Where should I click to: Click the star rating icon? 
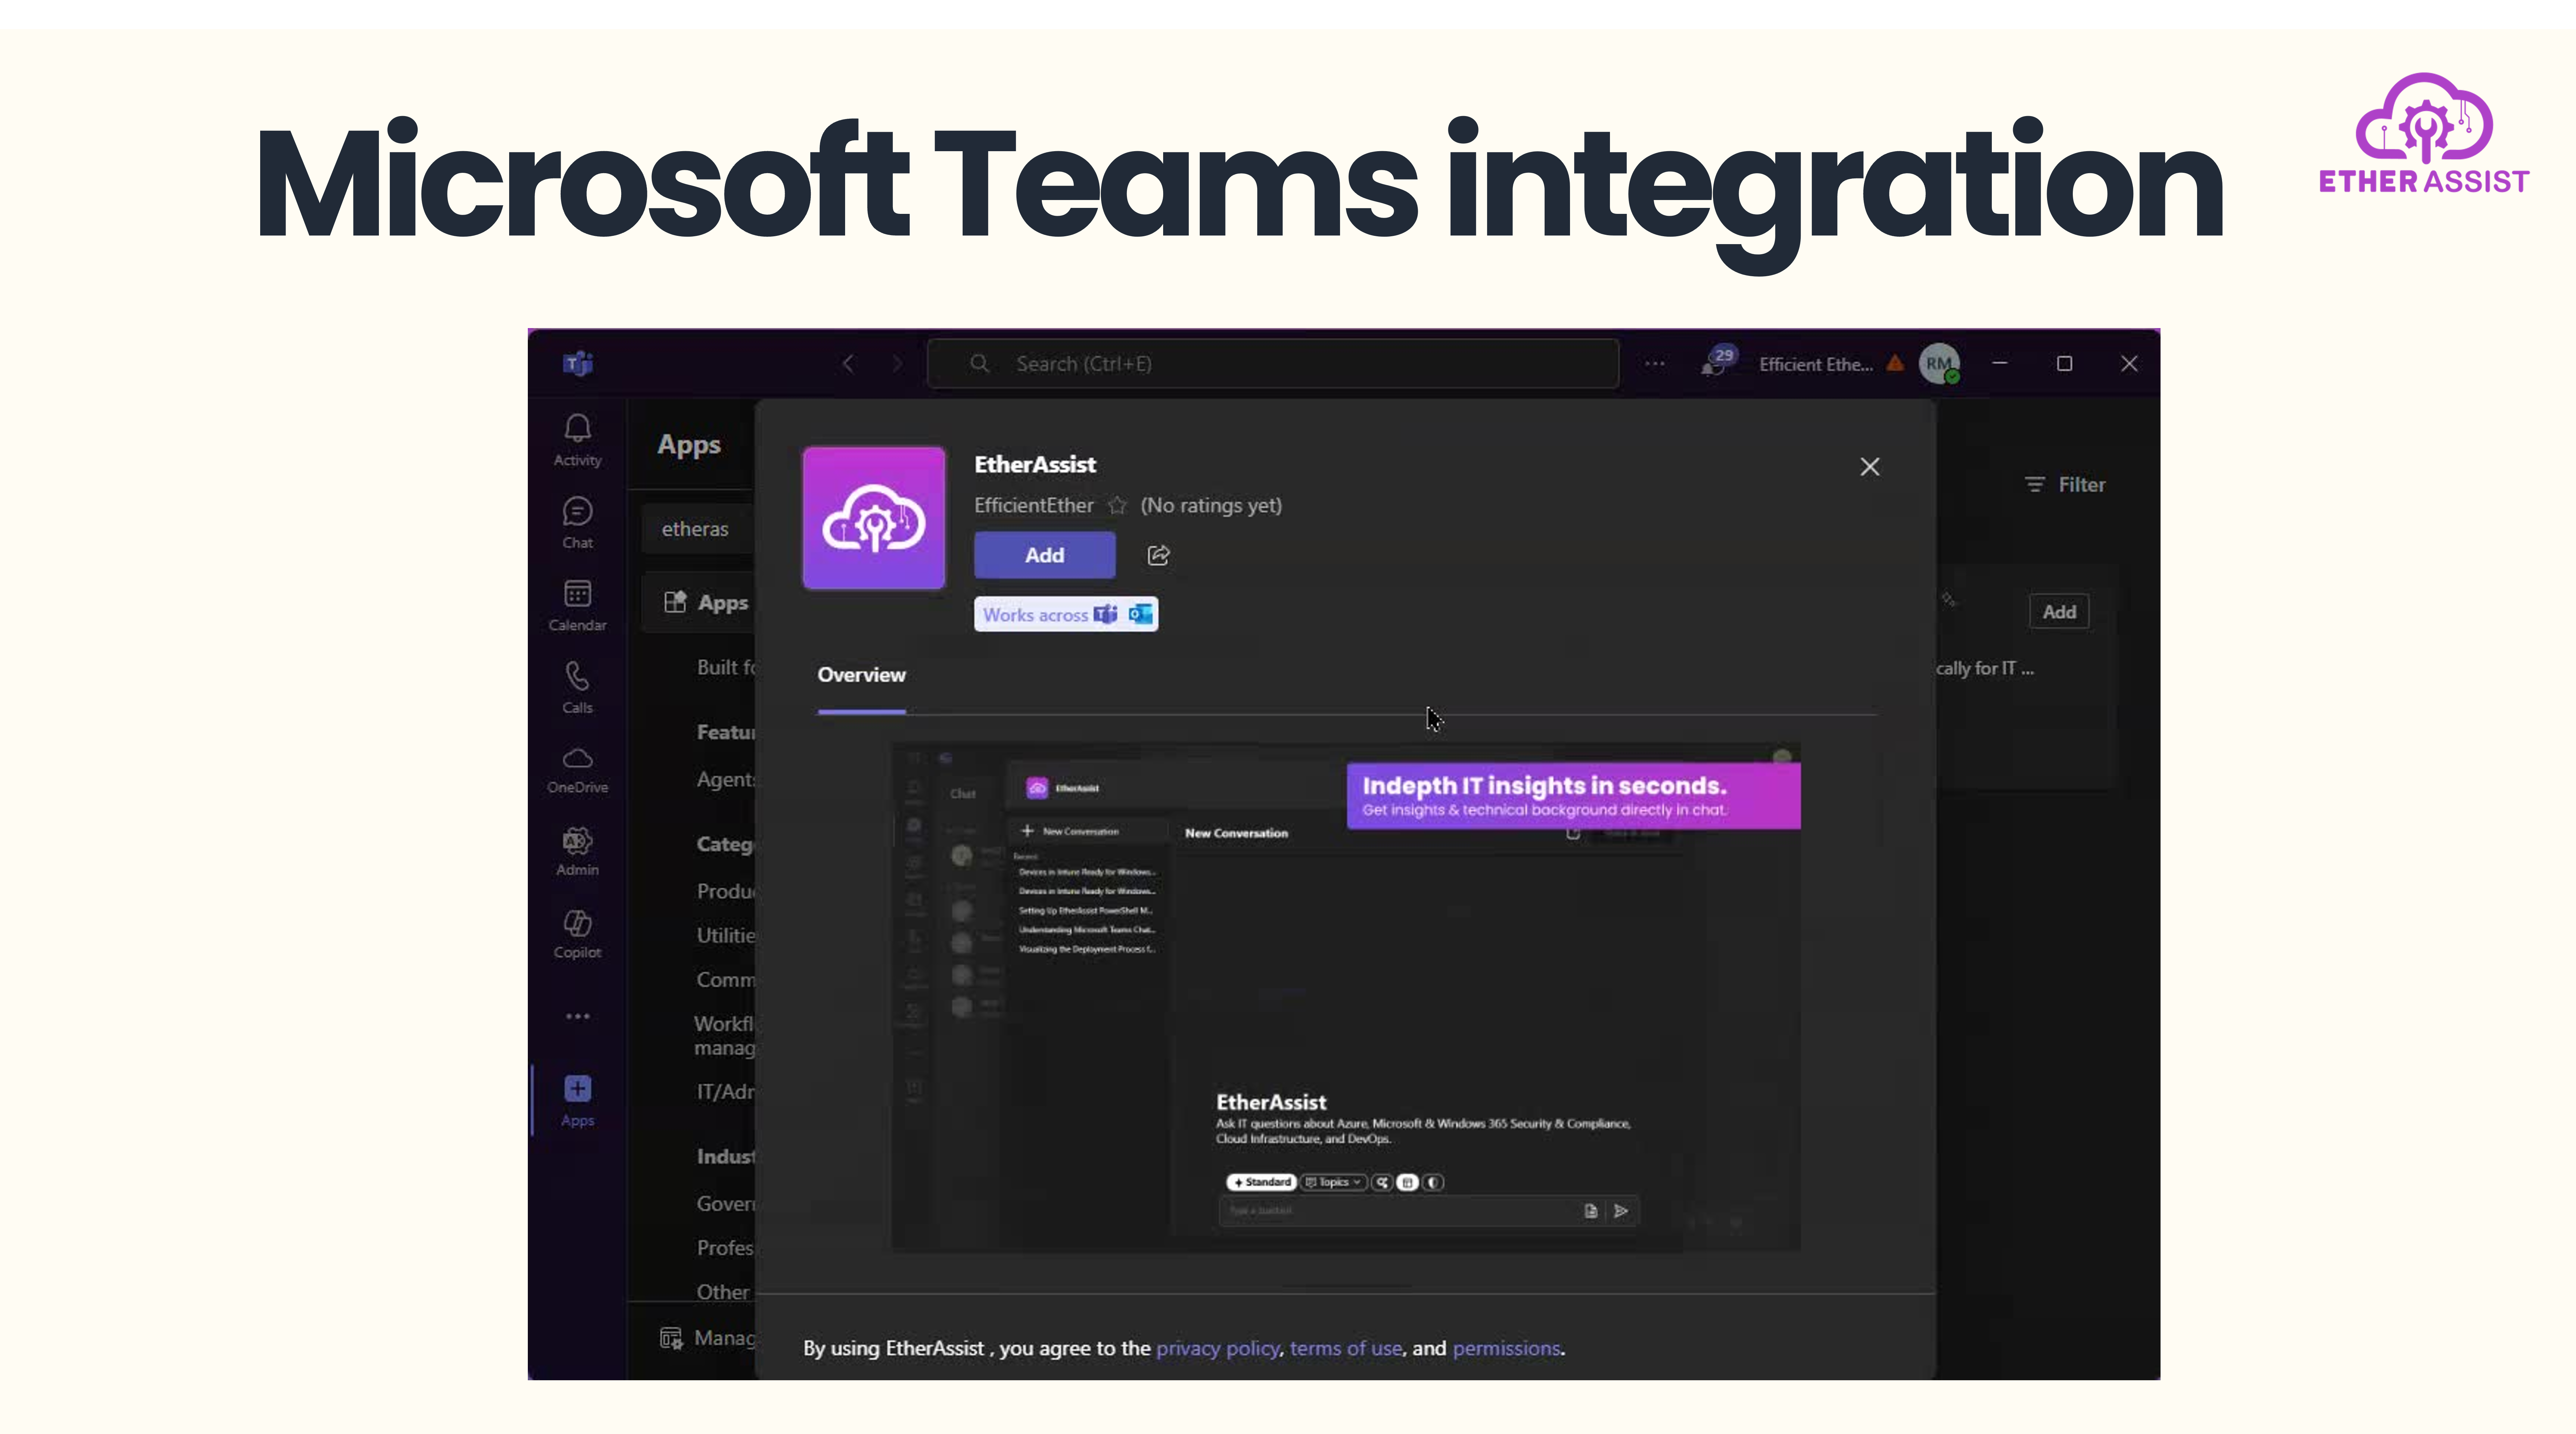pos(1117,506)
